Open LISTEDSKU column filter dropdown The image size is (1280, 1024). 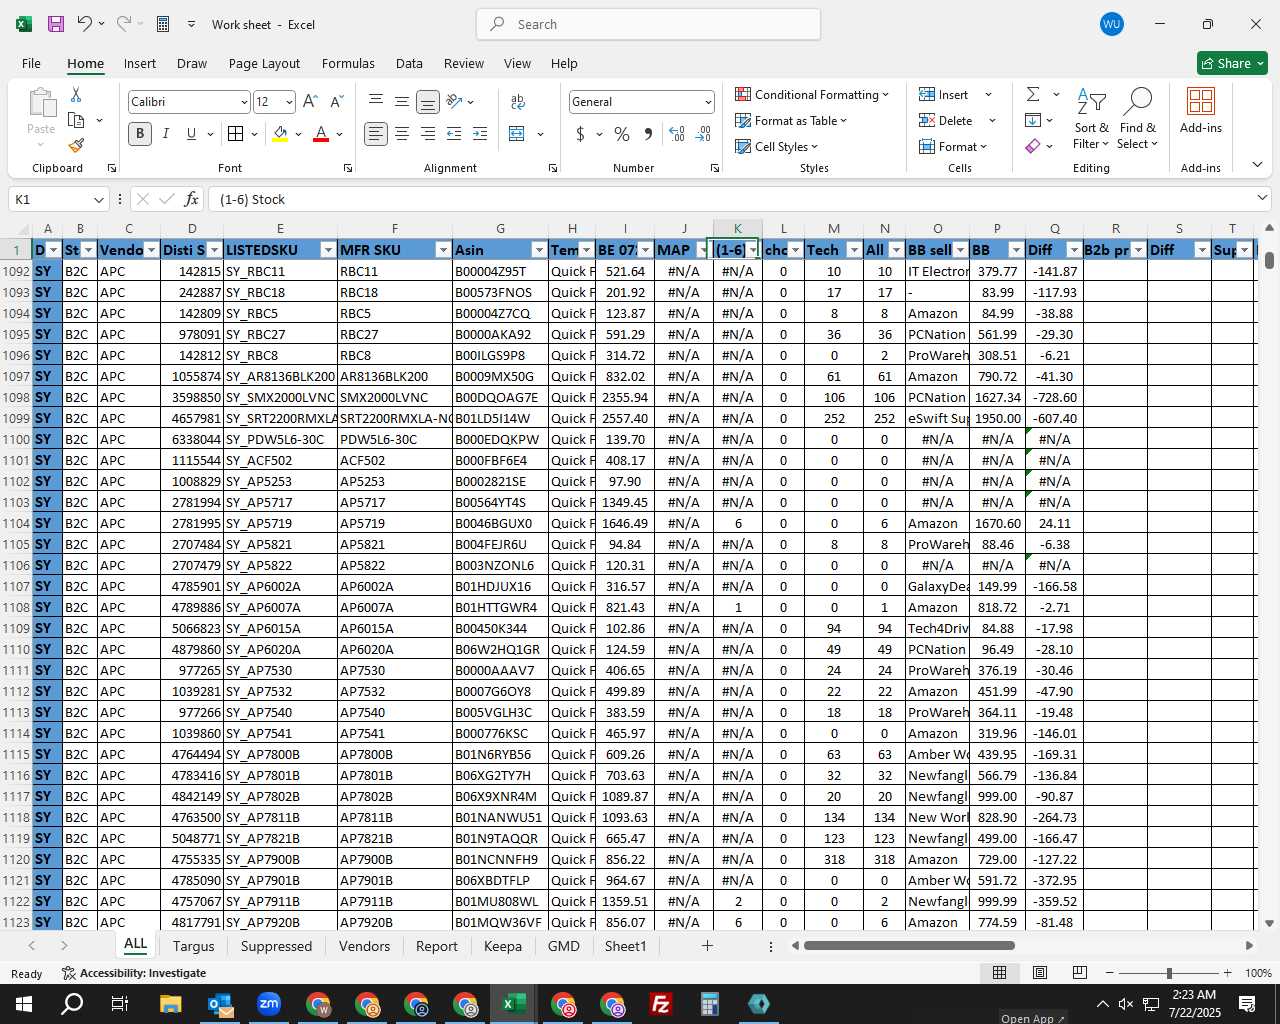point(327,250)
